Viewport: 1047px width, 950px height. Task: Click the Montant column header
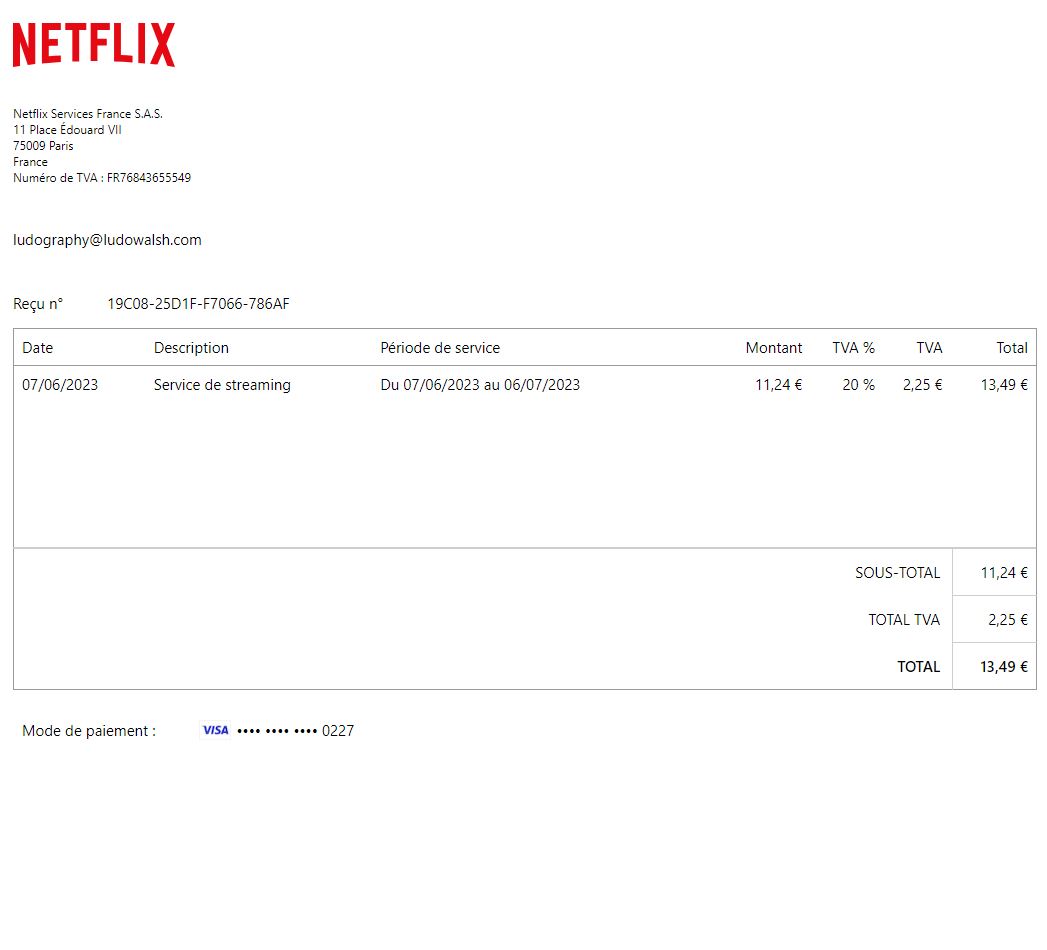pyautogui.click(x=773, y=348)
